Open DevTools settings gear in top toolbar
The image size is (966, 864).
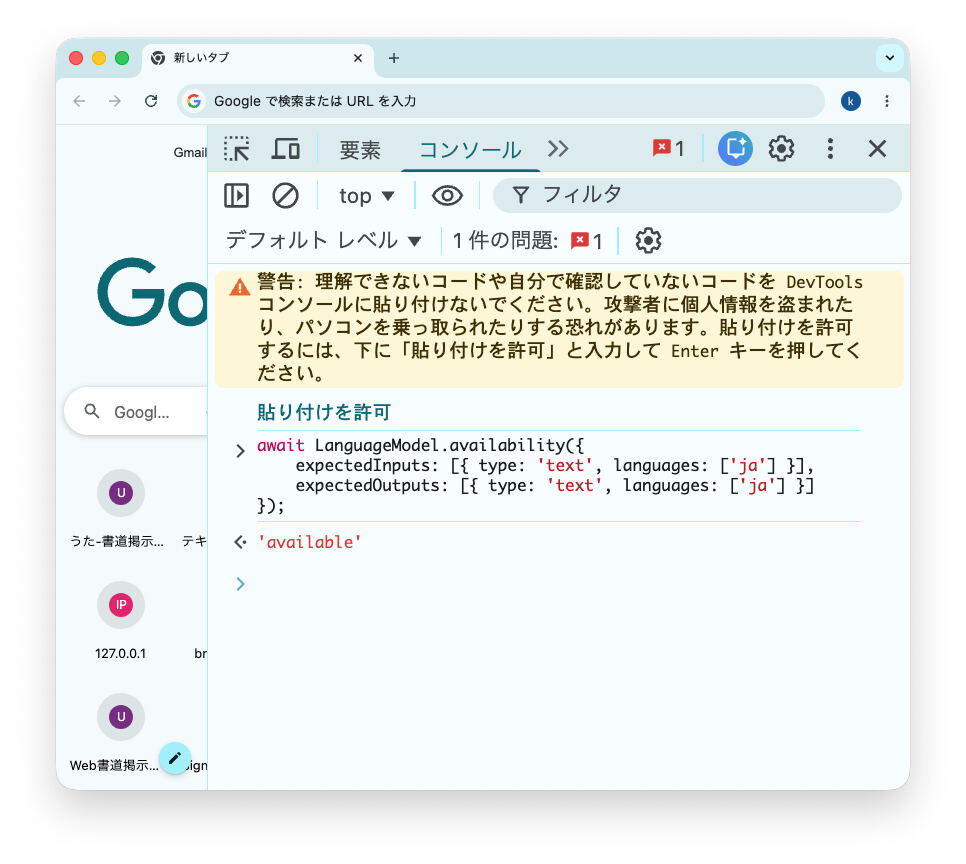[x=781, y=149]
